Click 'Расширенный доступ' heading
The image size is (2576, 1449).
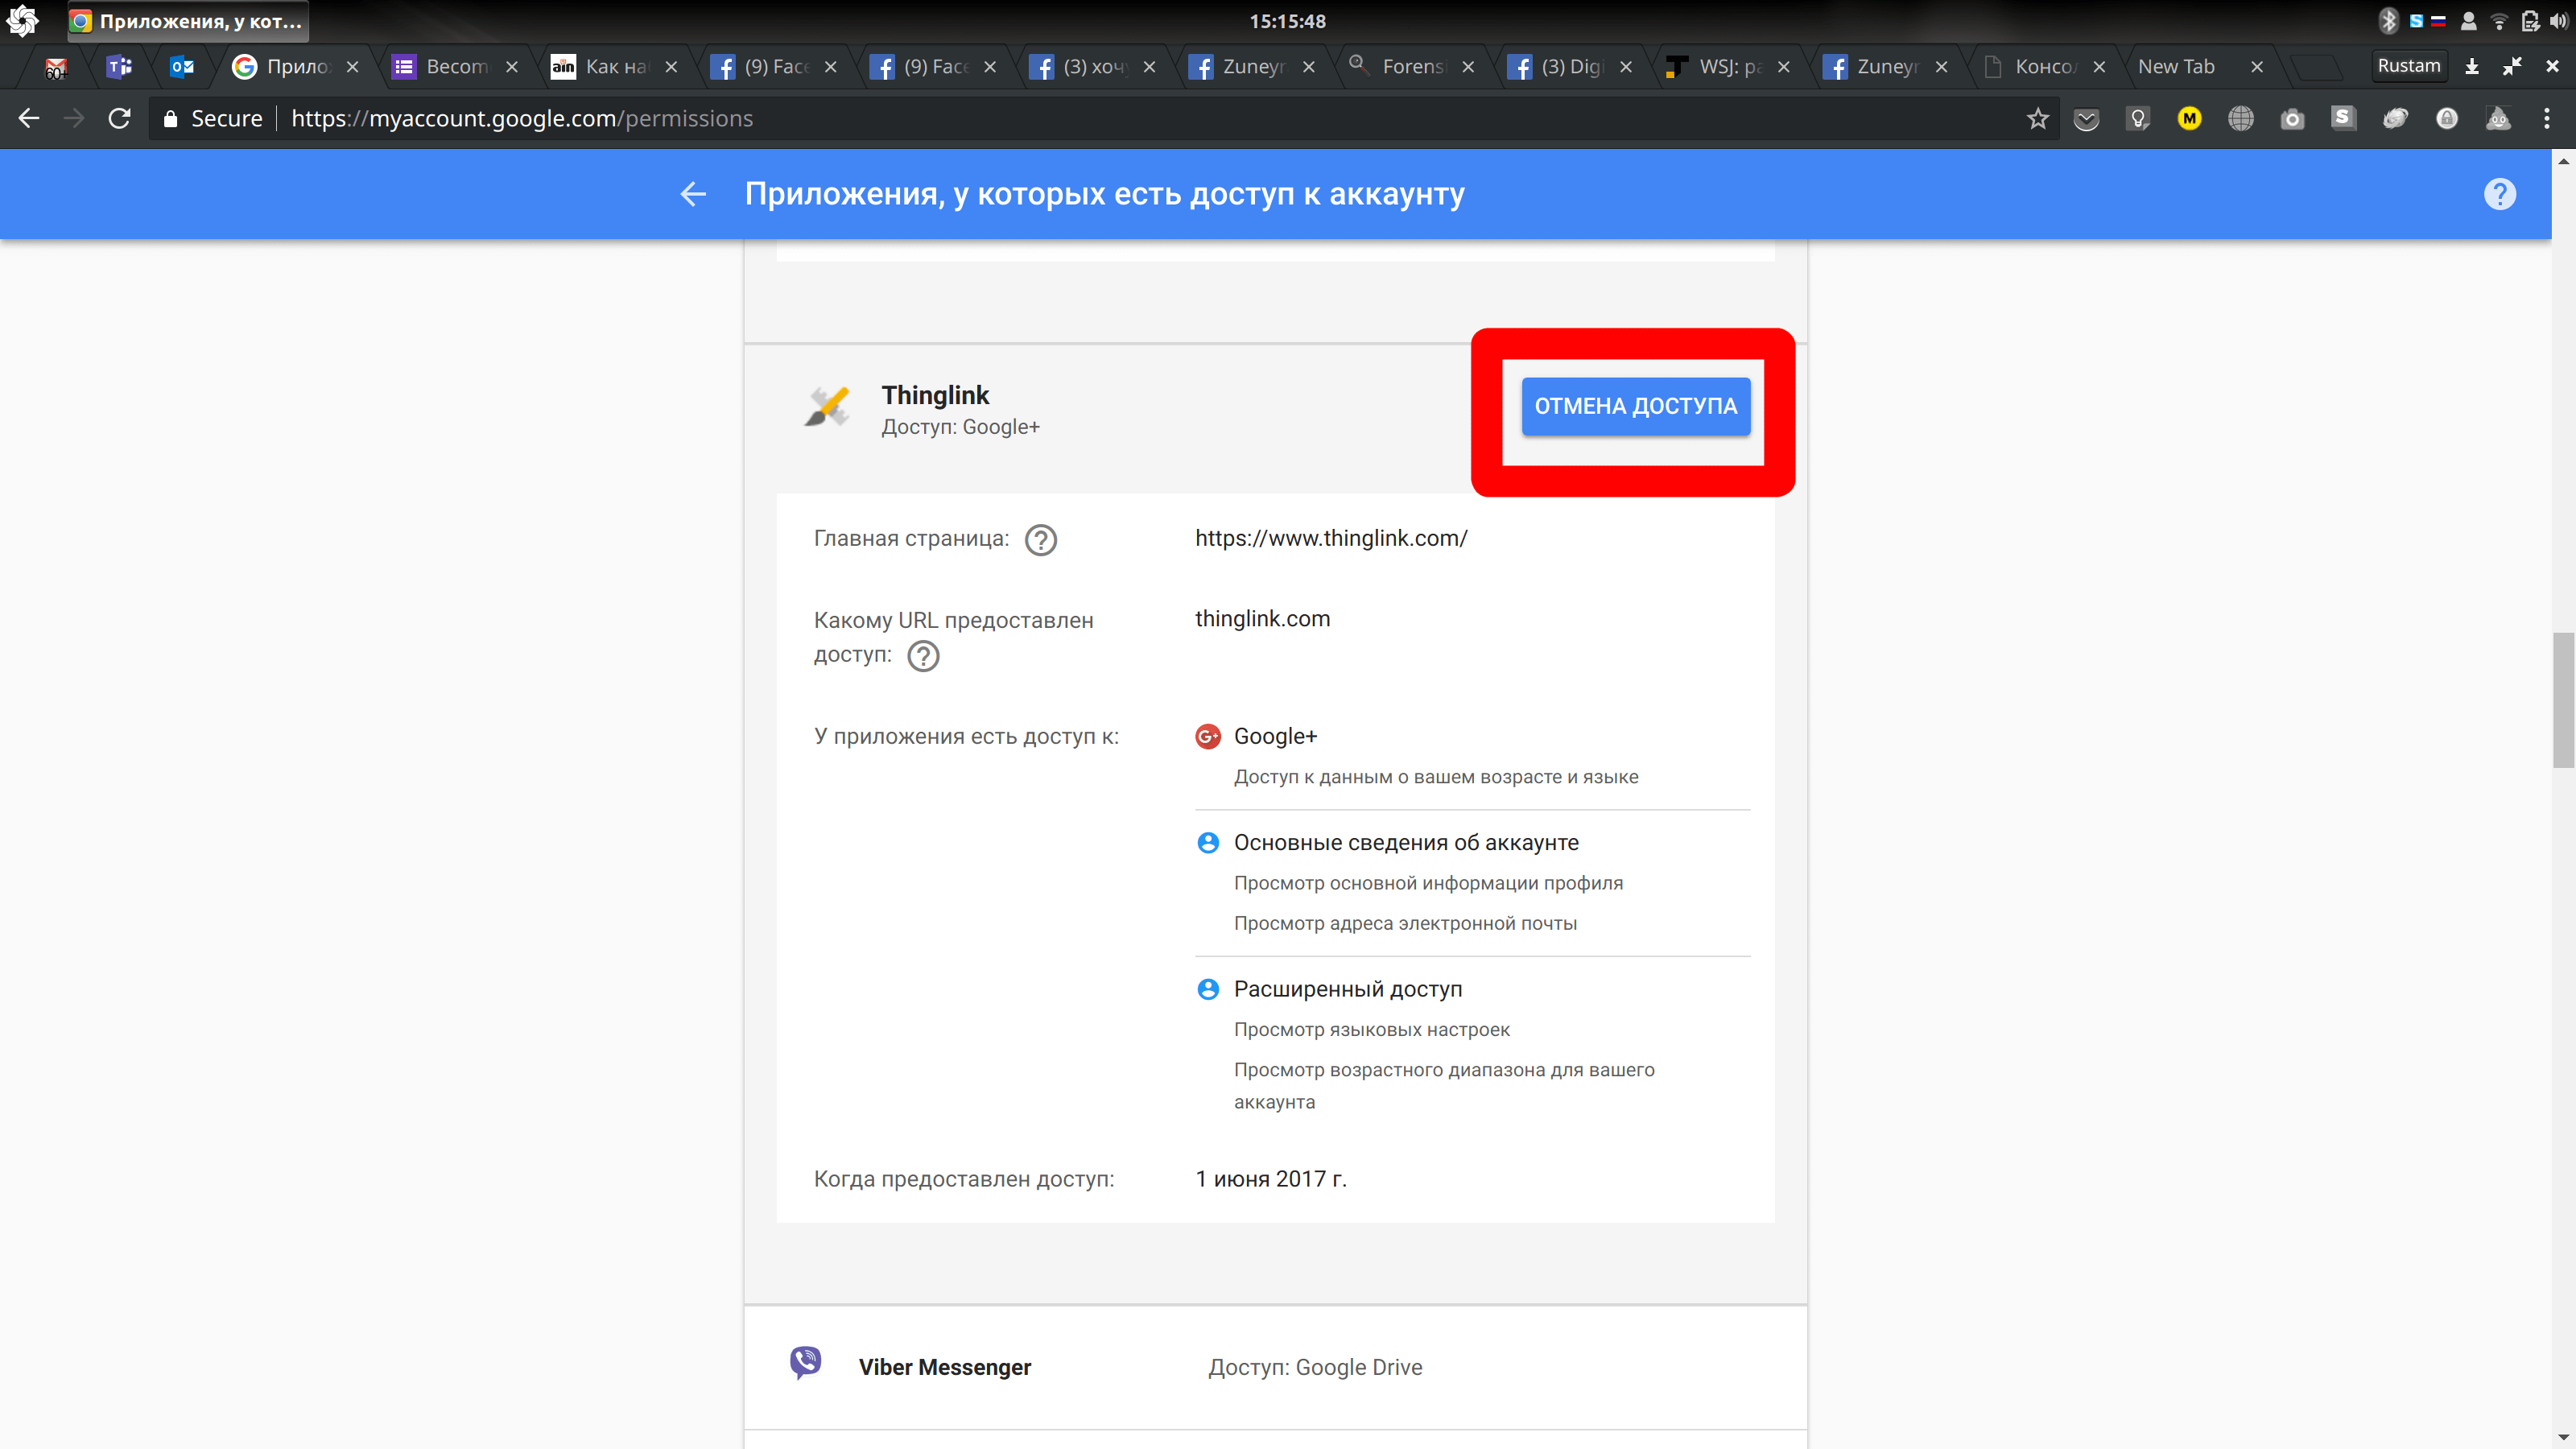[x=1348, y=989]
